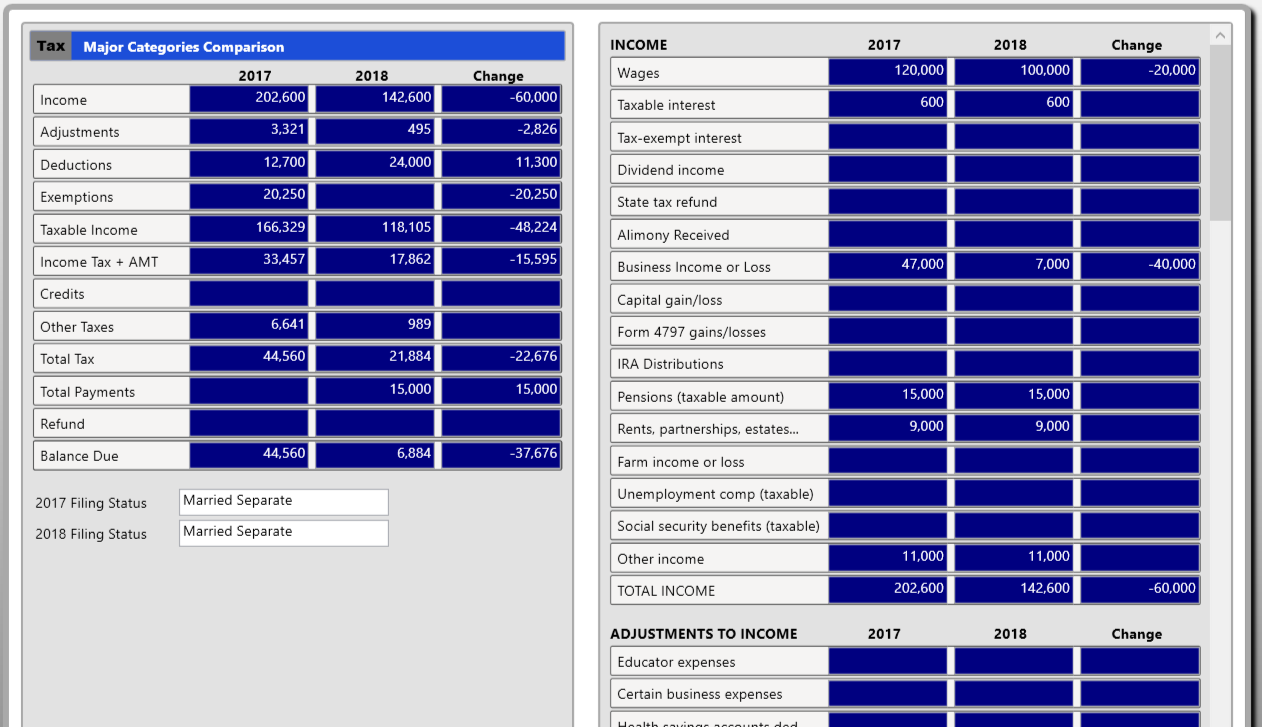Click the scrollbar up arrow of the income panel
The image size is (1262, 727).
[x=1220, y=36]
